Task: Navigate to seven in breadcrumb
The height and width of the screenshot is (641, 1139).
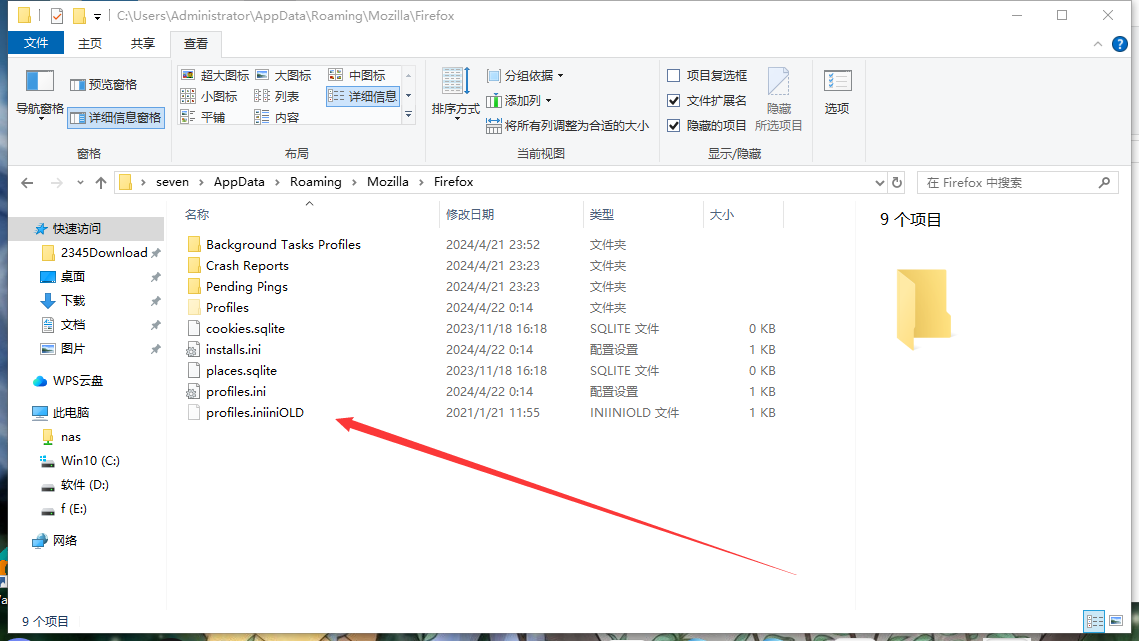Action: pyautogui.click(x=172, y=182)
